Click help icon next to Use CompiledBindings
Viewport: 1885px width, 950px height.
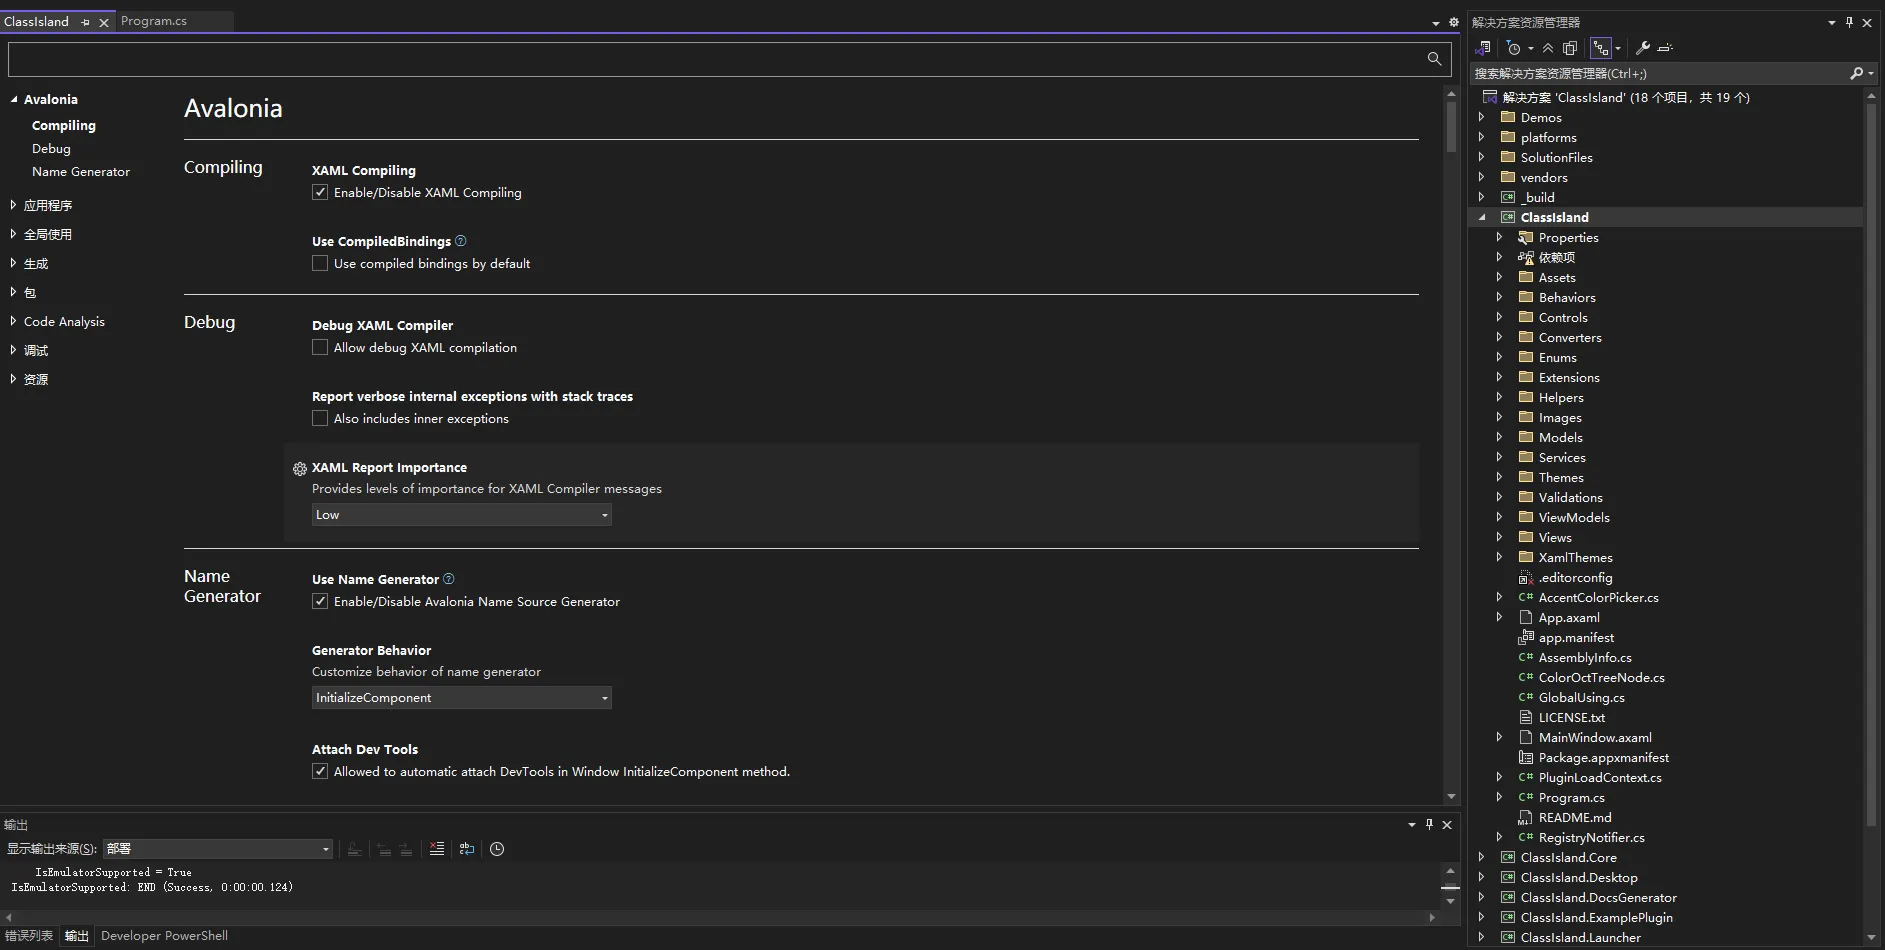(461, 241)
